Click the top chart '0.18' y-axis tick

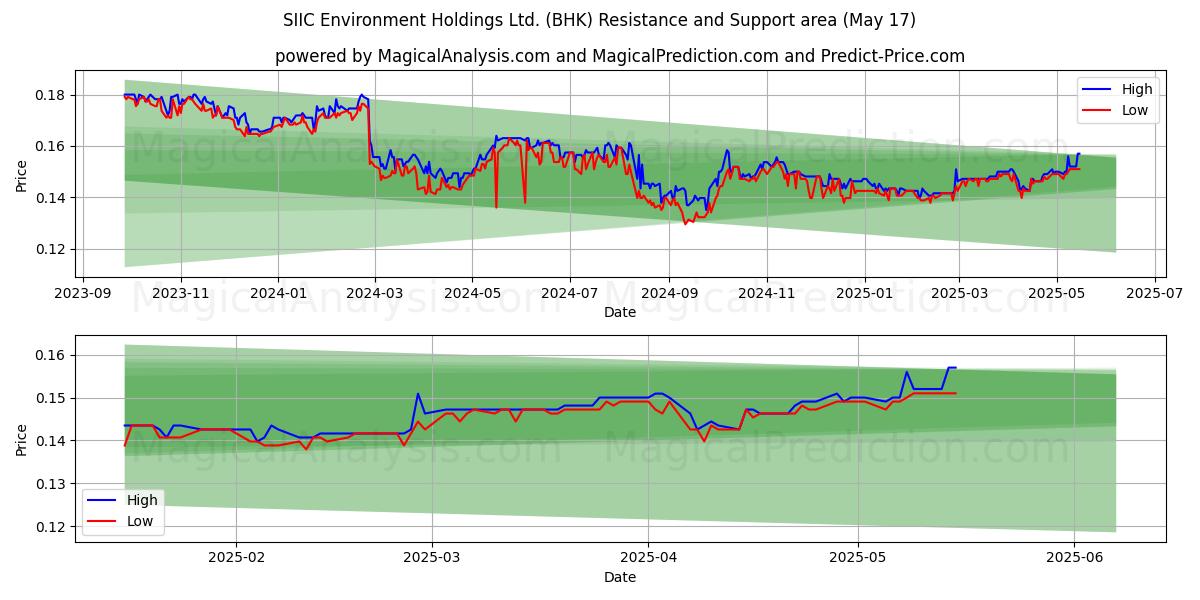[x=52, y=95]
